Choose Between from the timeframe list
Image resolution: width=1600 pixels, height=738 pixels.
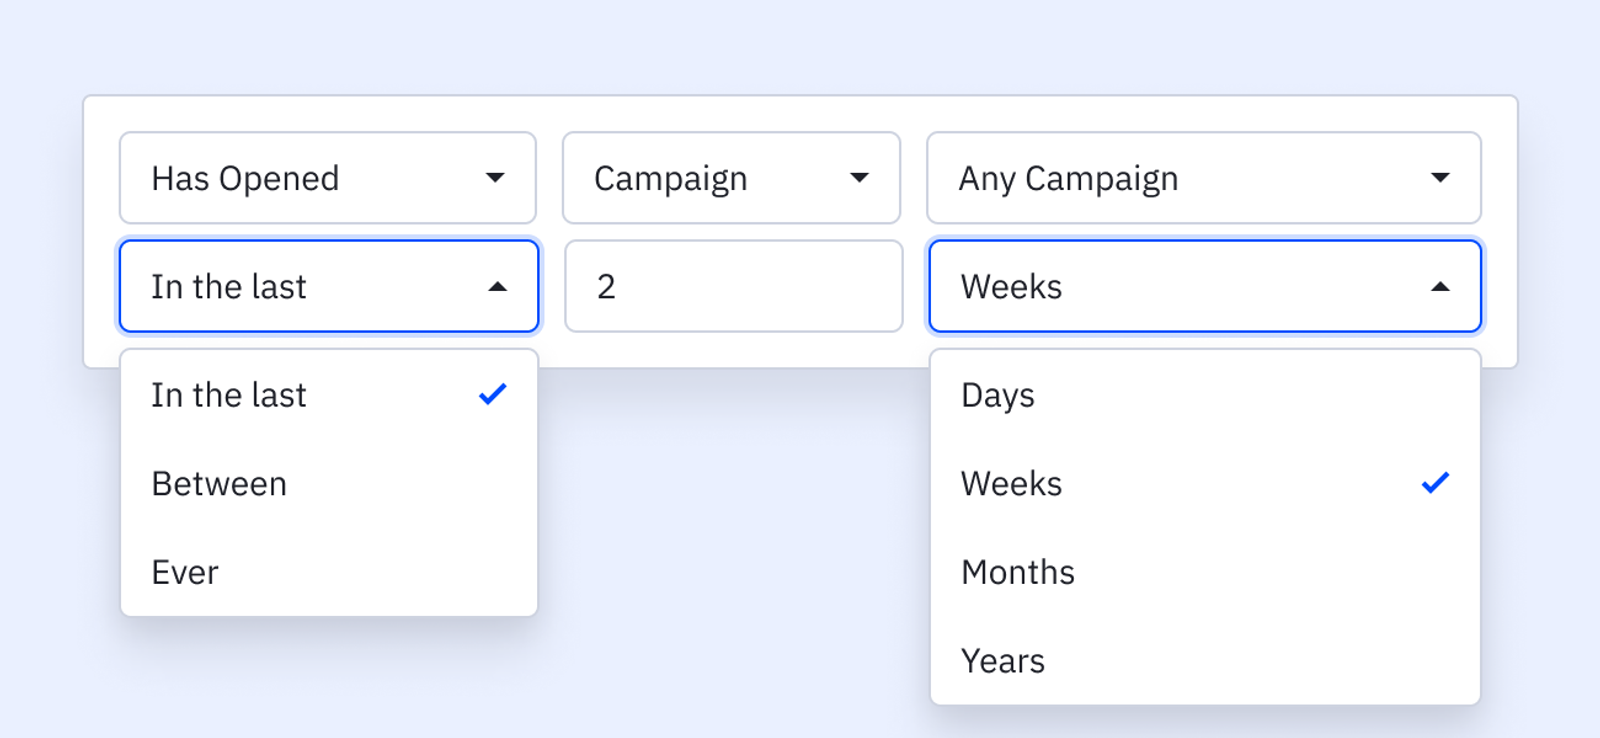tap(220, 484)
